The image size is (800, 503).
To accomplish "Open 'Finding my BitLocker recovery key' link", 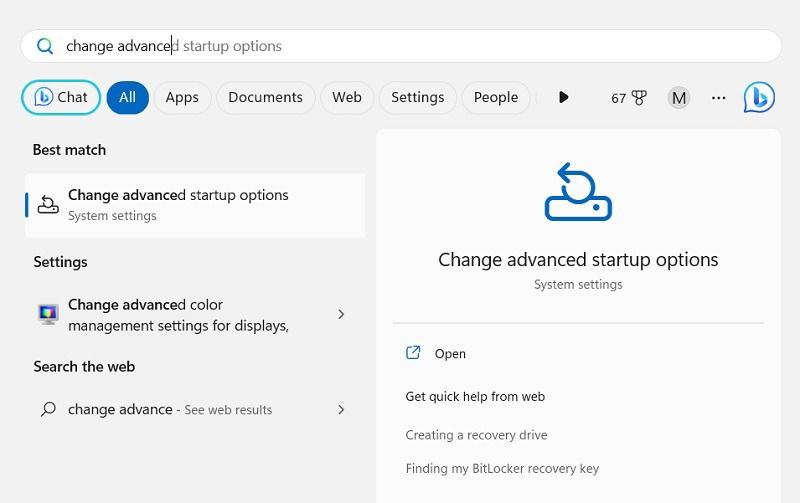I will 502,468.
